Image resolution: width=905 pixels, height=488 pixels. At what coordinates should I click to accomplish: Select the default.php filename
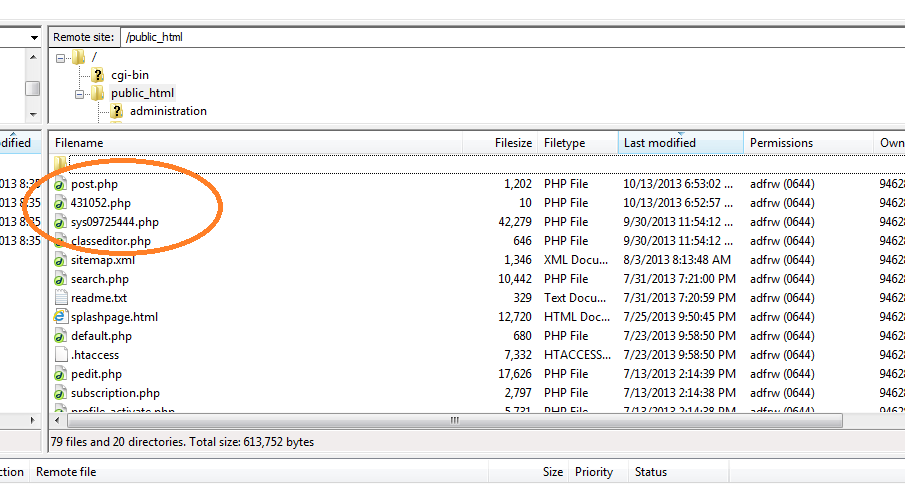(101, 336)
